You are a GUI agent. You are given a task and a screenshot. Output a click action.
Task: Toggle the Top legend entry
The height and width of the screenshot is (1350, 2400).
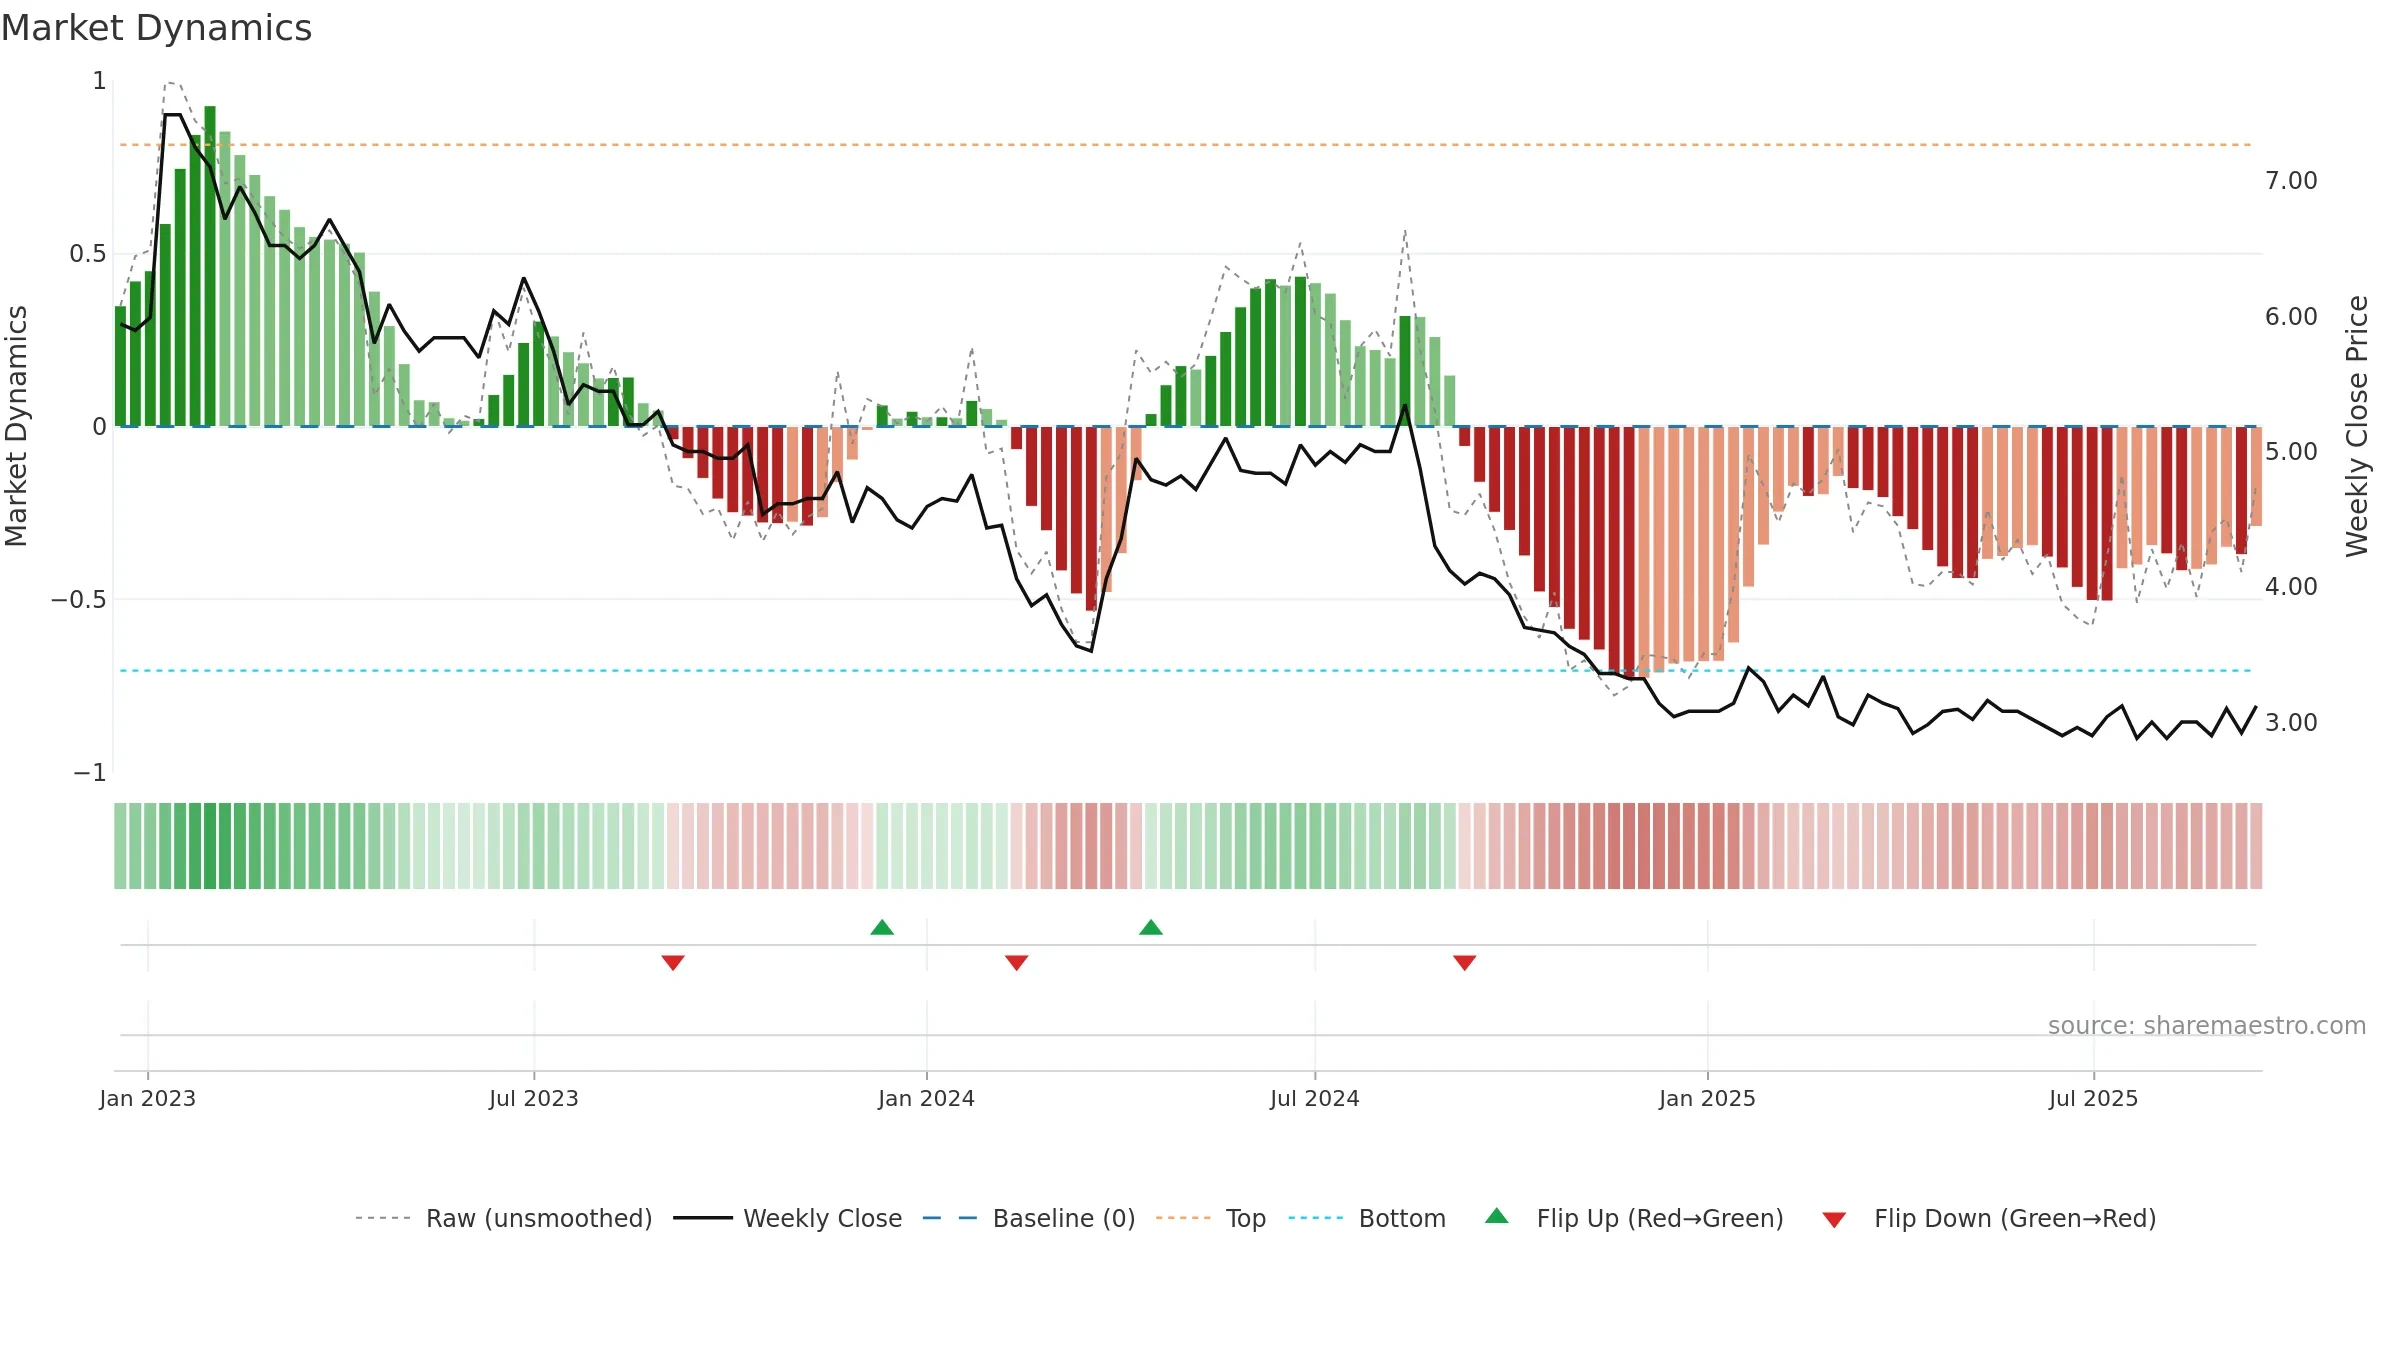point(1210,1218)
